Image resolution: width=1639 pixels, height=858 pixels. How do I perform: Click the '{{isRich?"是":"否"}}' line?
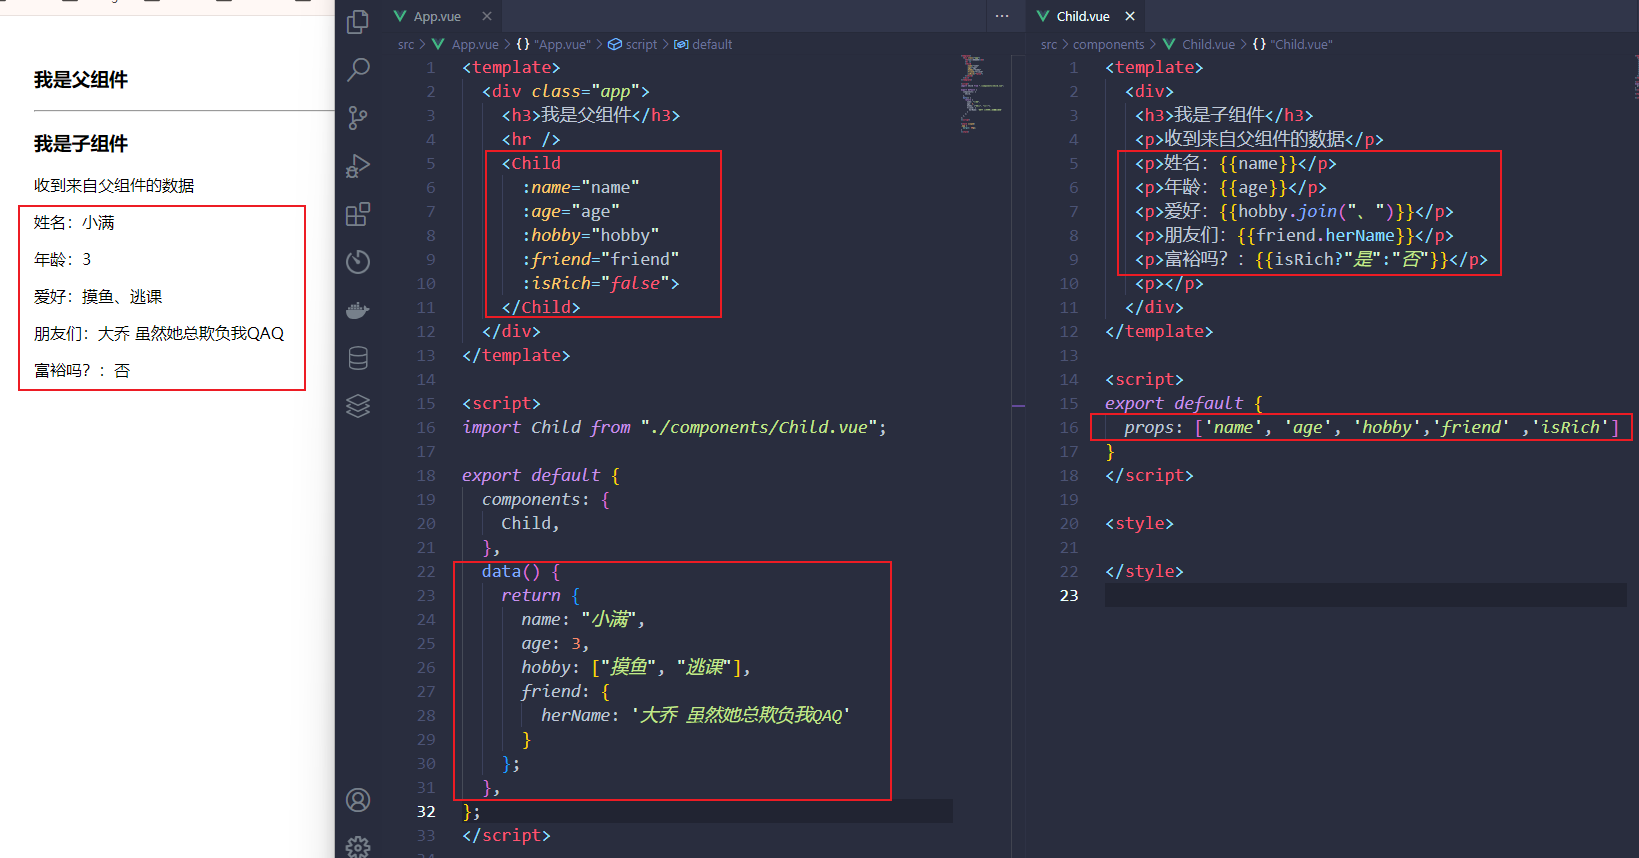tap(1311, 259)
